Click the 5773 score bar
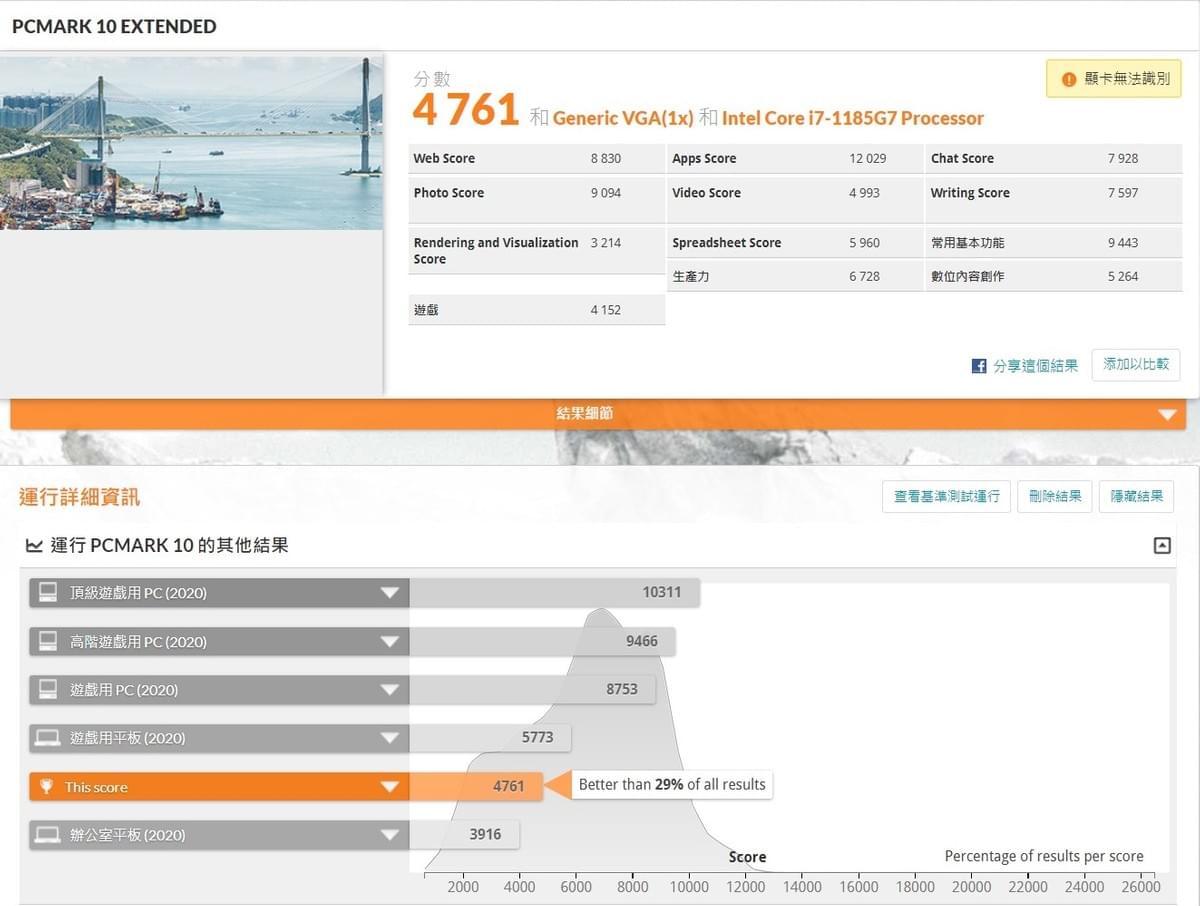 click(x=490, y=738)
